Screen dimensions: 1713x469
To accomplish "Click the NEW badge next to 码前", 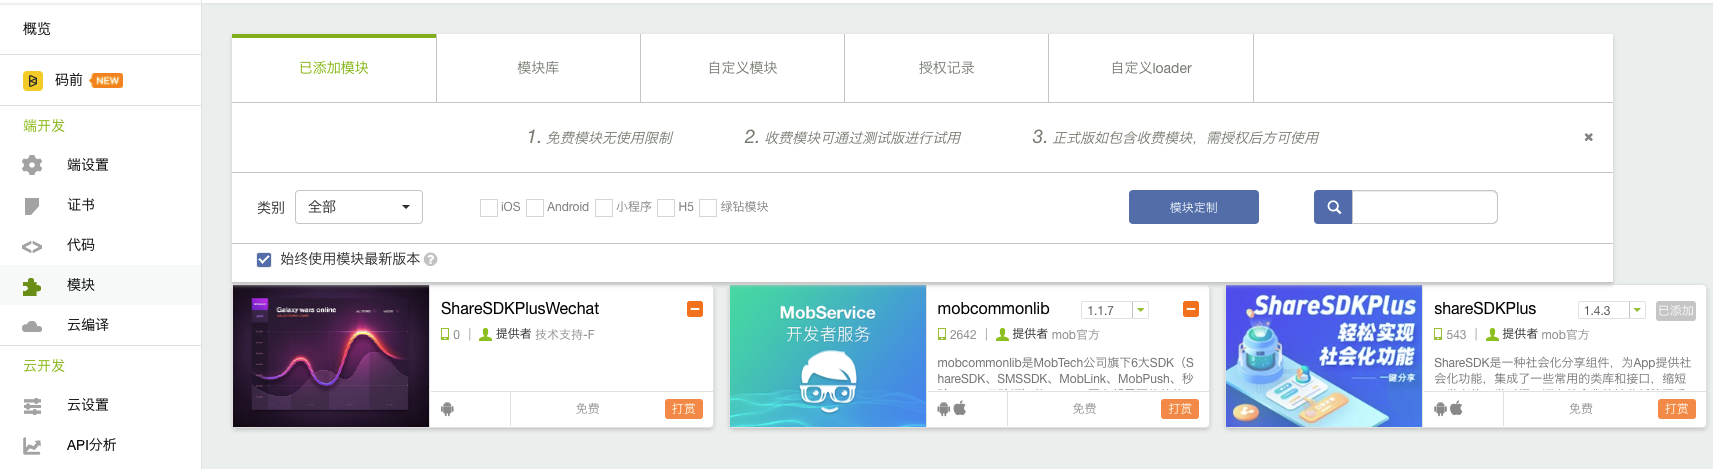I will [107, 80].
